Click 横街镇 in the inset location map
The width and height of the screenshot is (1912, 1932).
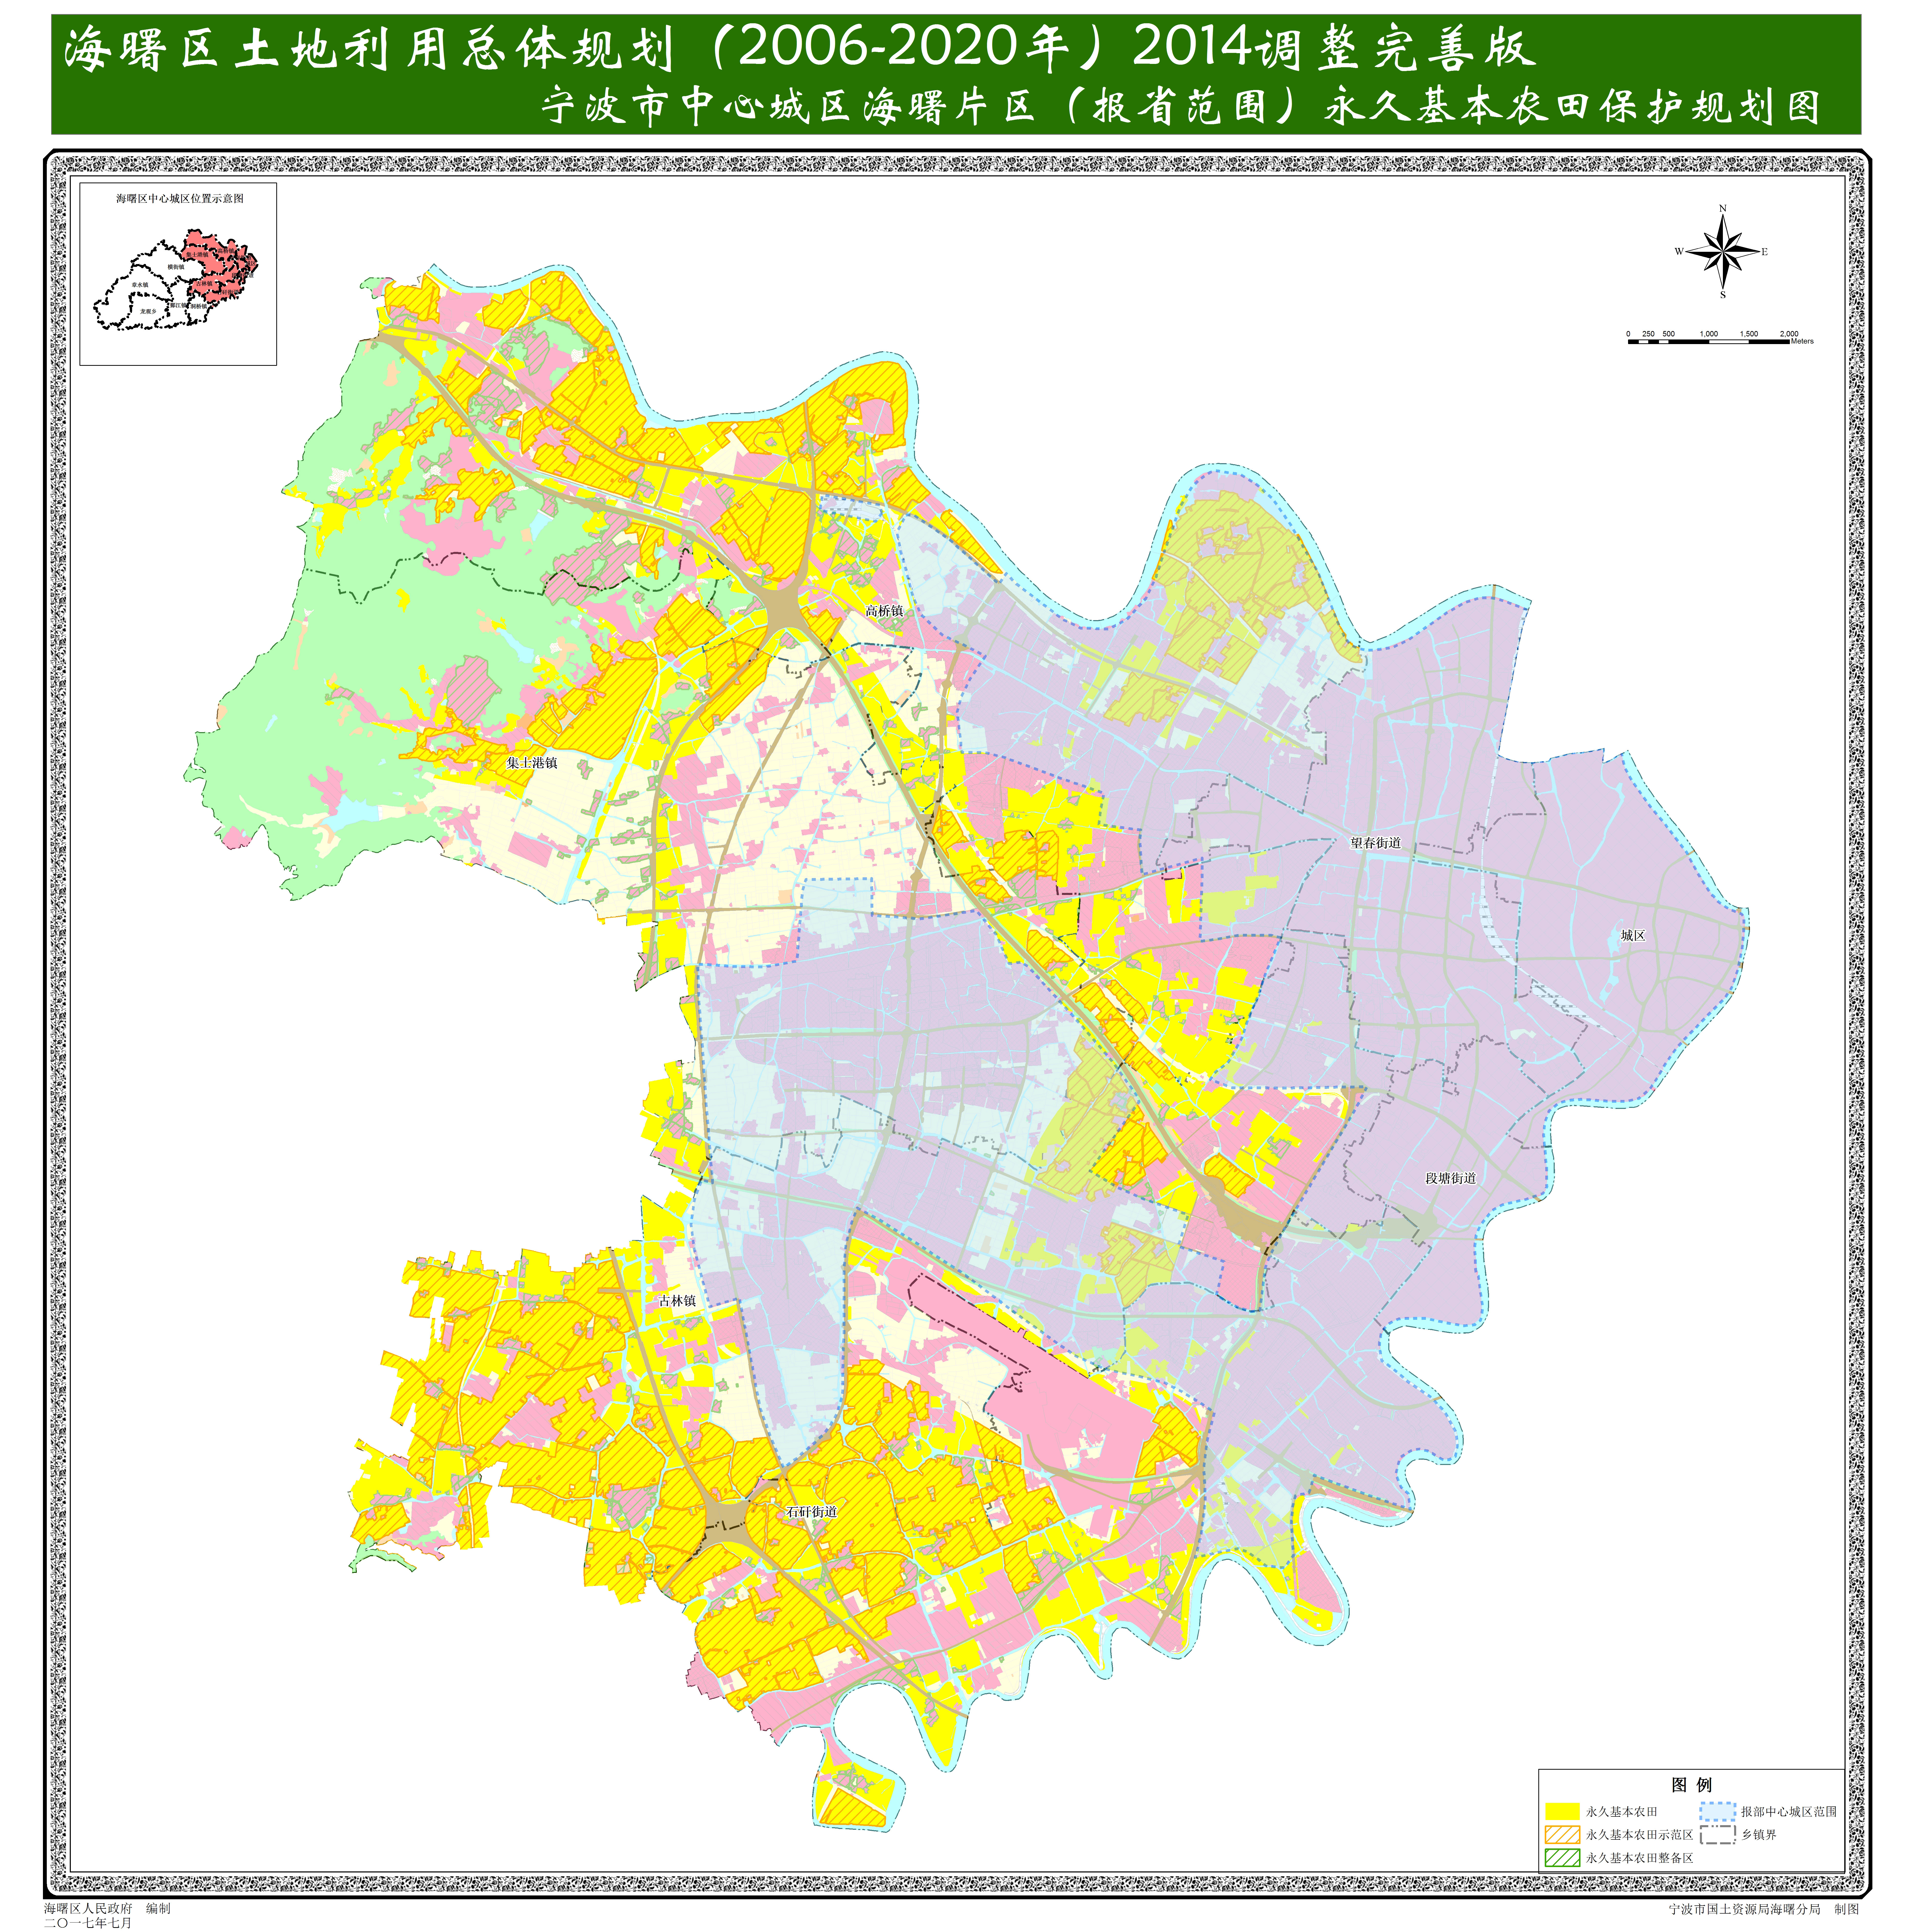(x=176, y=267)
